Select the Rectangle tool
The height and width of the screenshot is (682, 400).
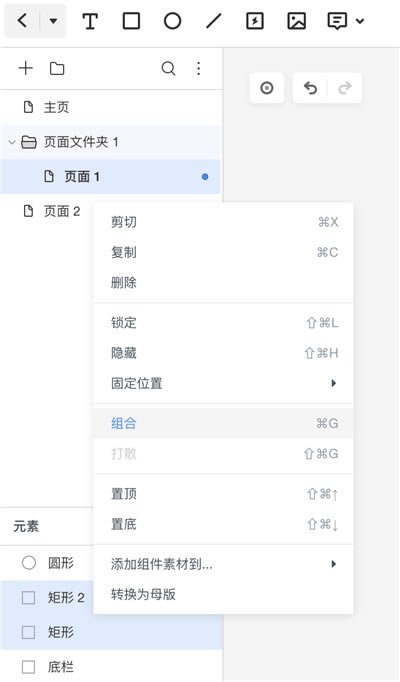point(131,21)
